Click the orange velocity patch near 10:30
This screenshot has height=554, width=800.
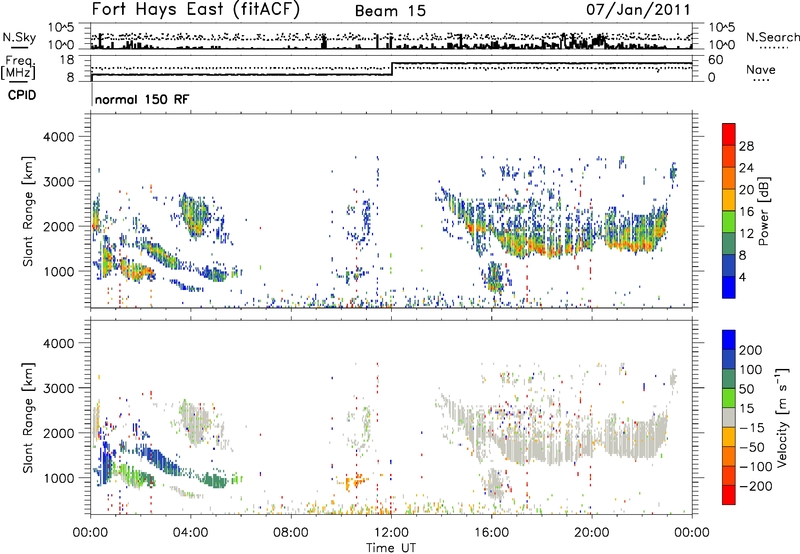355,481
